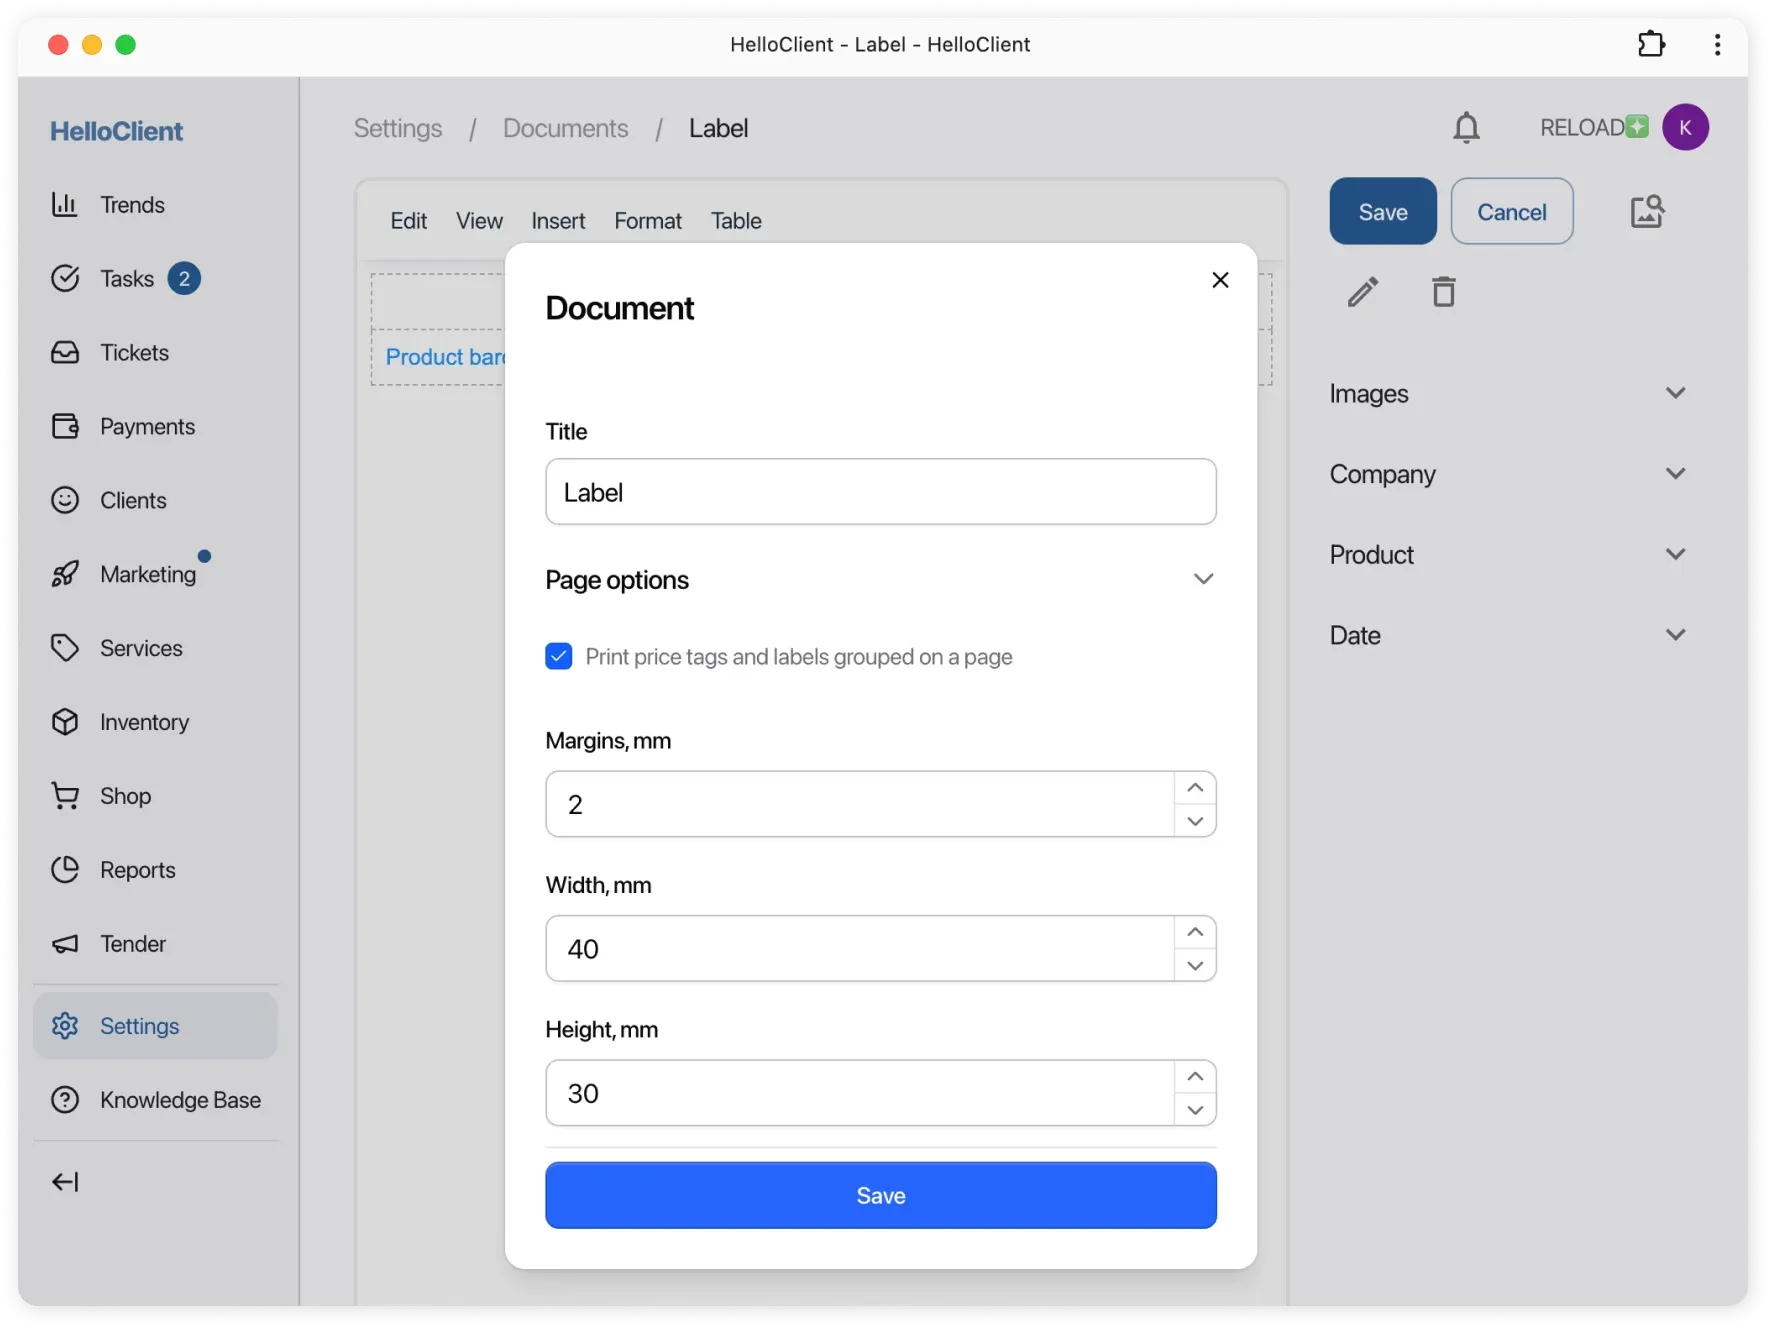Screen dimensions: 1770x1328
Task: Click the pencil edit icon
Action: click(x=1362, y=292)
